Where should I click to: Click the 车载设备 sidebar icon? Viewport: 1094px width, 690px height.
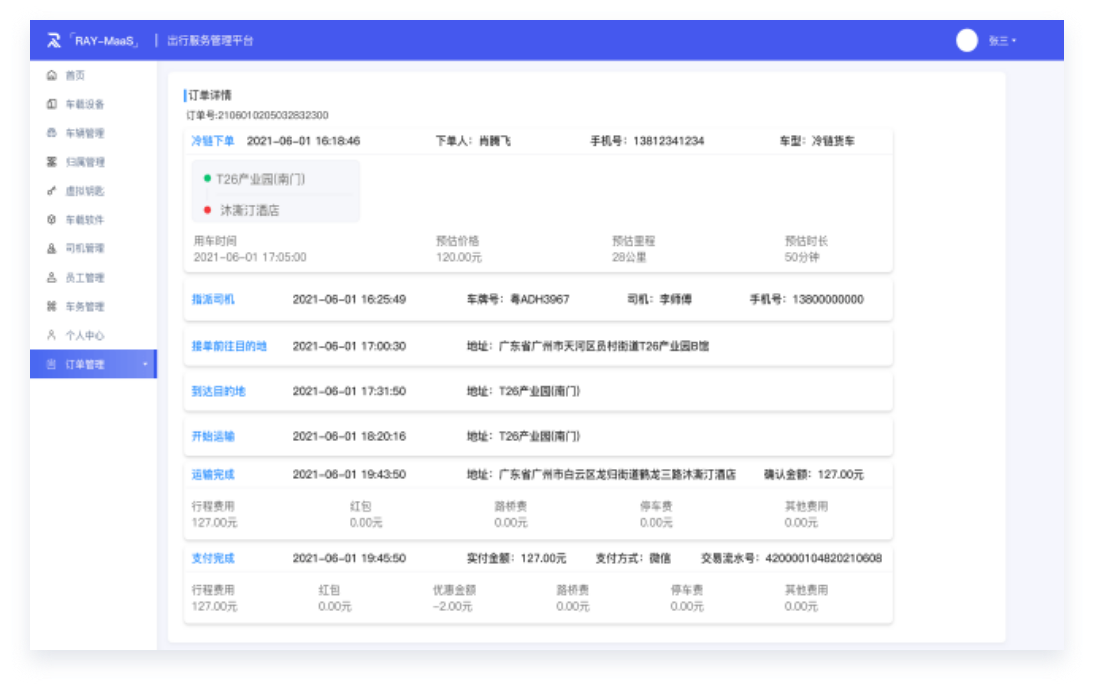(52, 104)
